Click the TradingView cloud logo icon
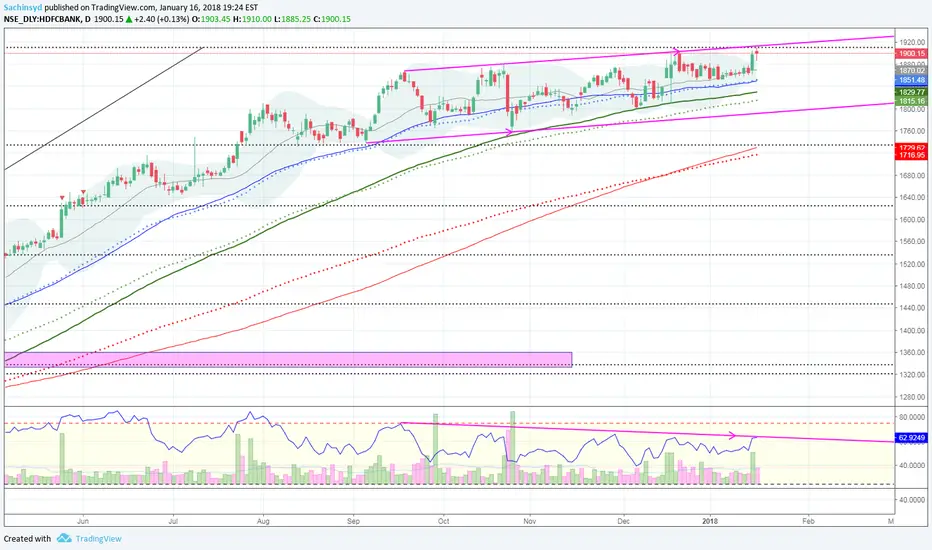Screen dimensions: 932x550 tap(64, 538)
